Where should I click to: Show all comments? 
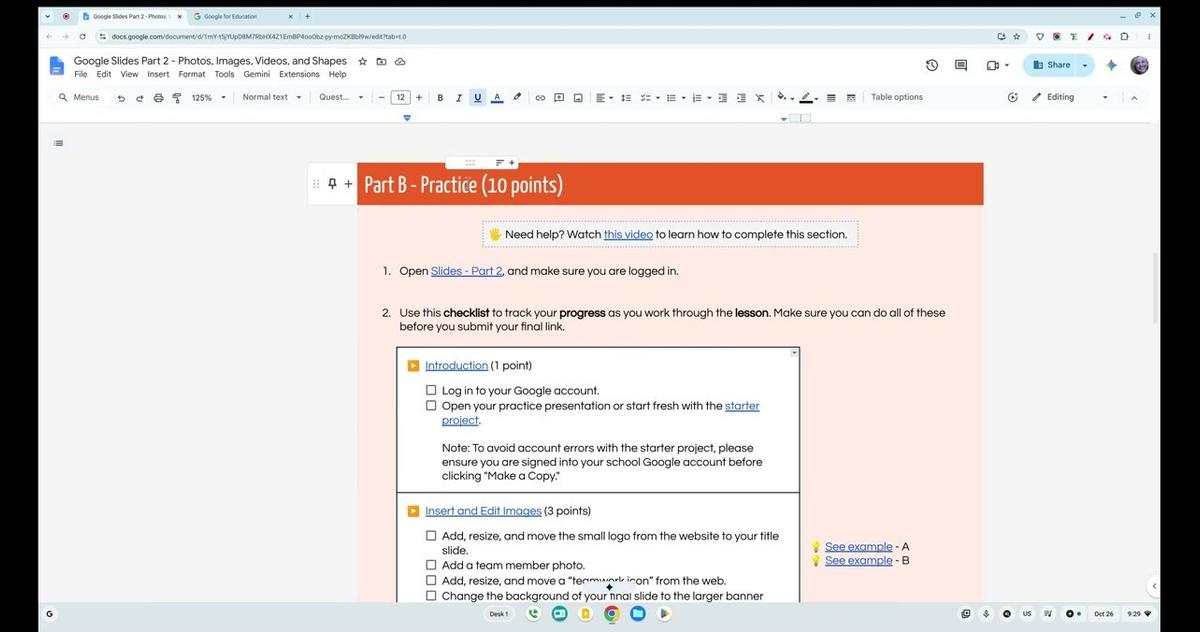961,65
